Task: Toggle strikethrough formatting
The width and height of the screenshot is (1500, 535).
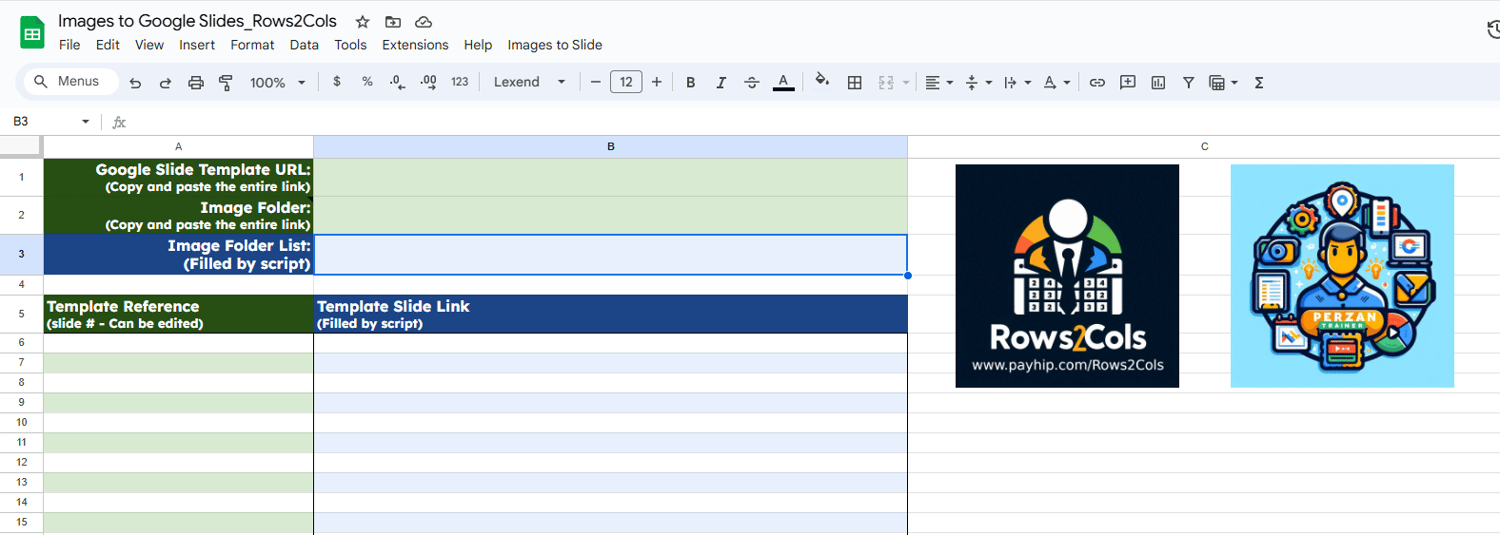Action: pos(752,82)
